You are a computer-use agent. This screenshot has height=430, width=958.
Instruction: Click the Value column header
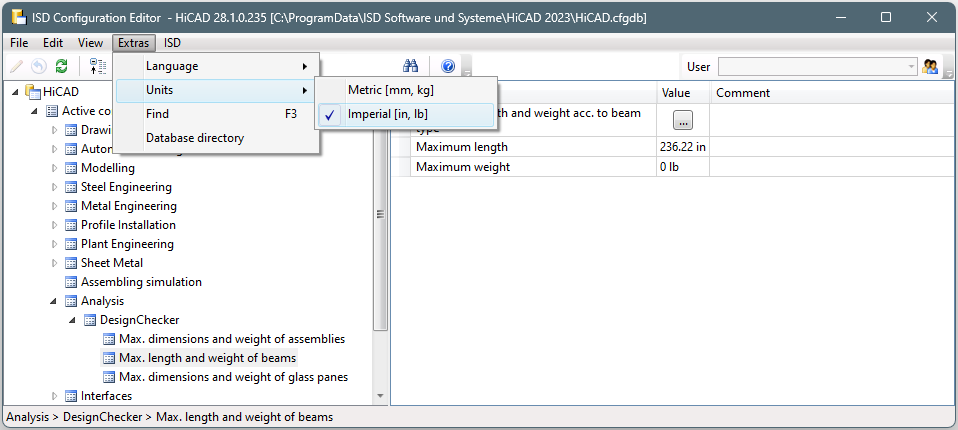click(683, 93)
